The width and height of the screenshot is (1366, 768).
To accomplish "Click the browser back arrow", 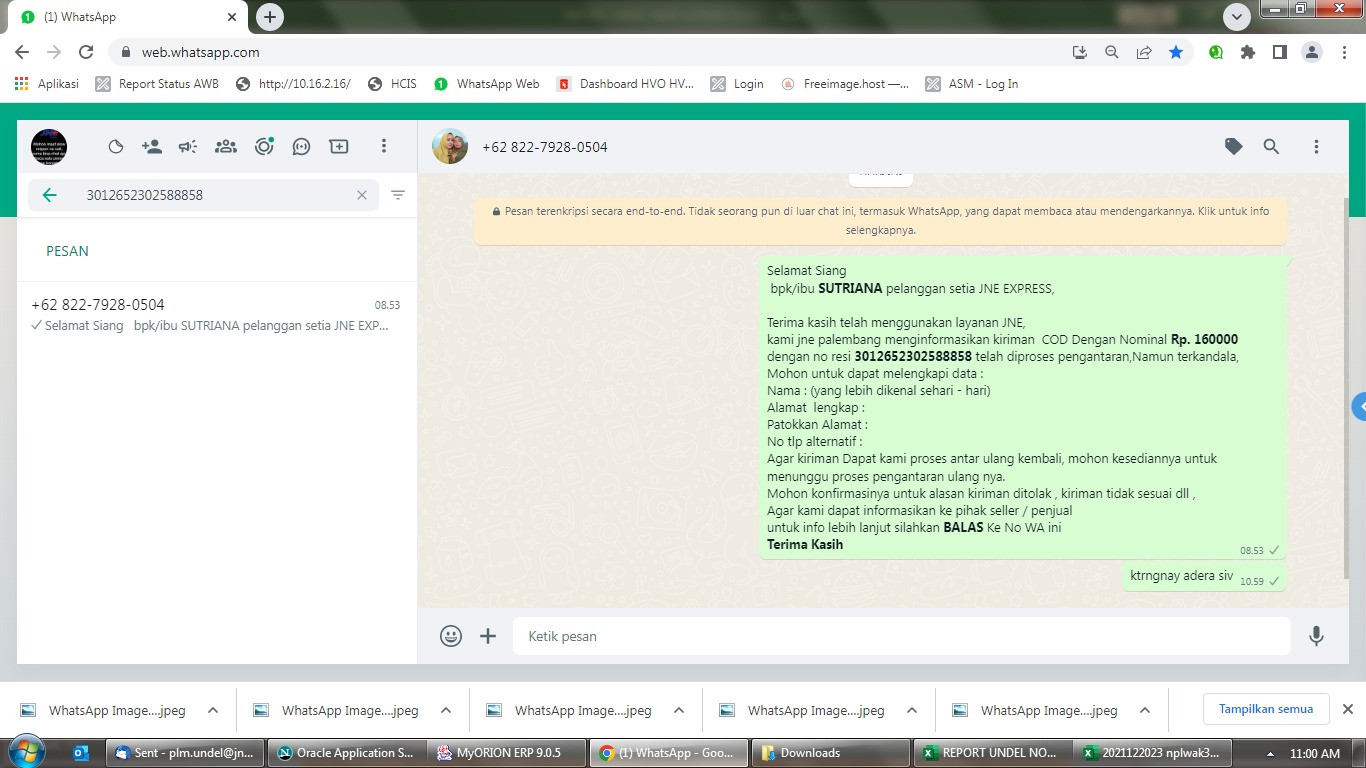I will click(x=22, y=52).
